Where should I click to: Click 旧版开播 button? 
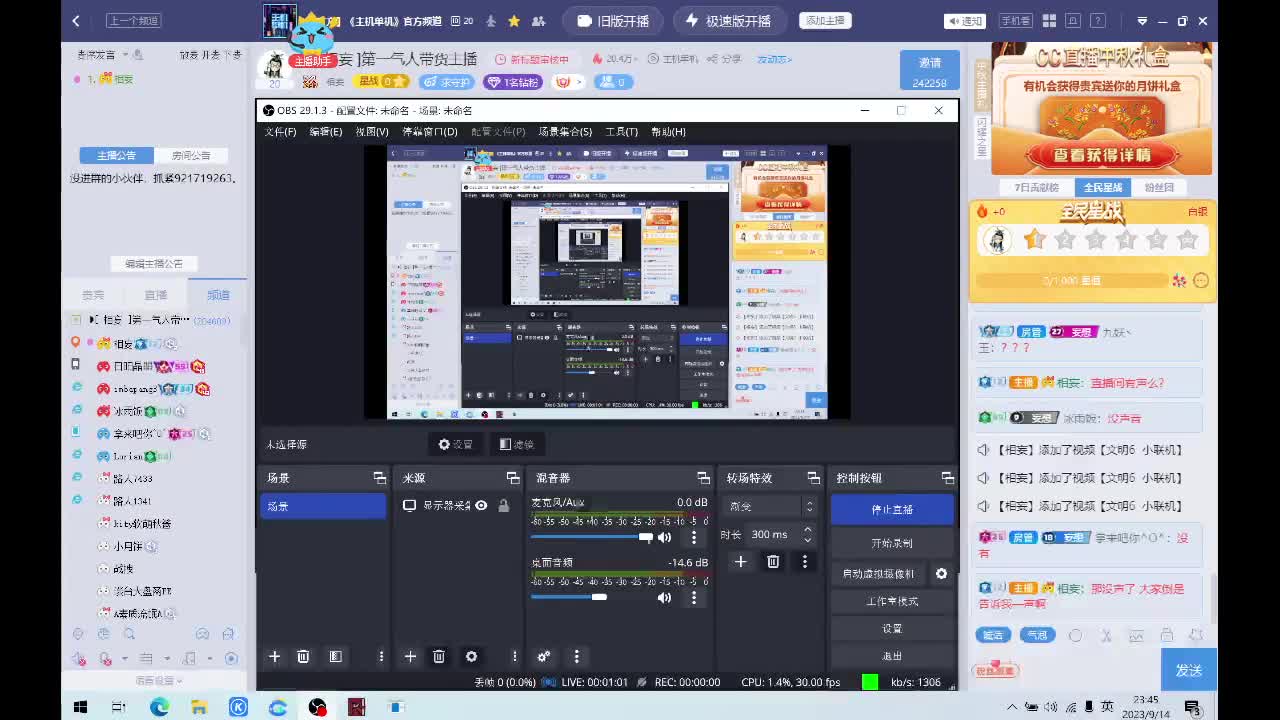pos(613,21)
